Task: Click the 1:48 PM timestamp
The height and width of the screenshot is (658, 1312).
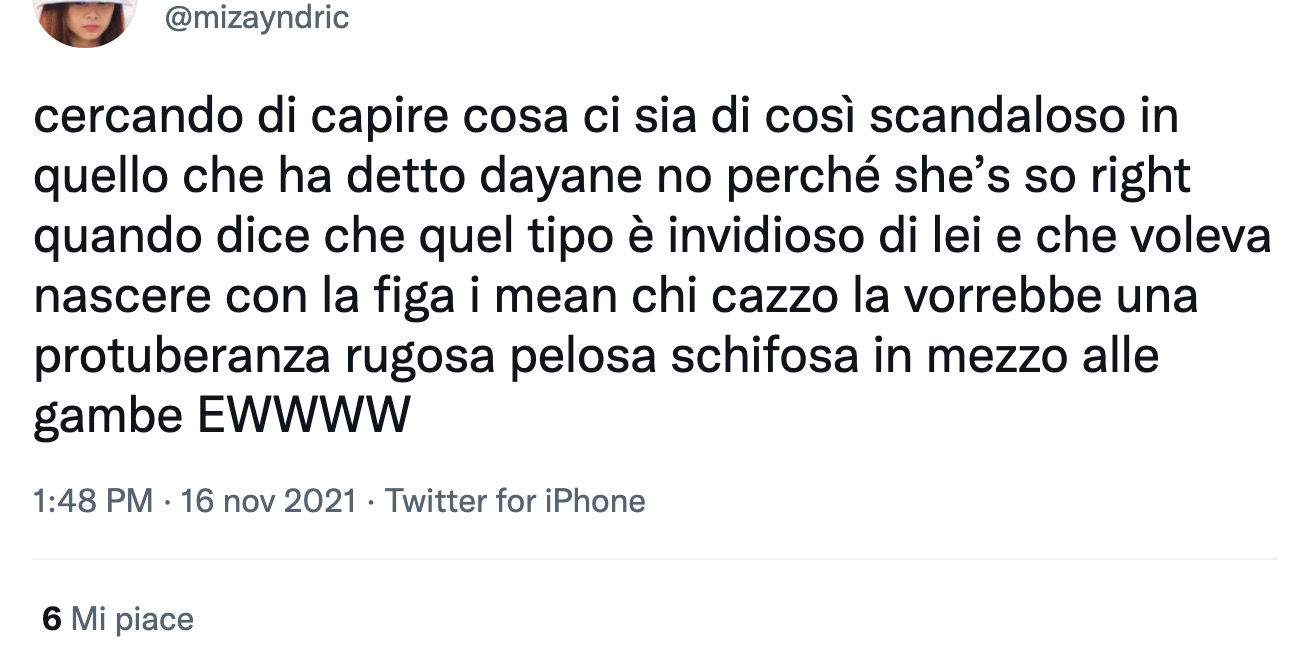Action: [93, 500]
